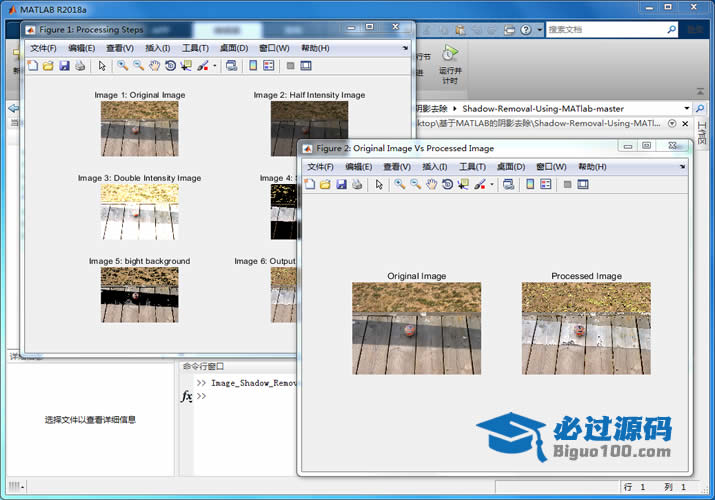Select Data Cursor tool in Figure 1
Image resolution: width=715 pixels, height=500 pixels.
click(187, 66)
